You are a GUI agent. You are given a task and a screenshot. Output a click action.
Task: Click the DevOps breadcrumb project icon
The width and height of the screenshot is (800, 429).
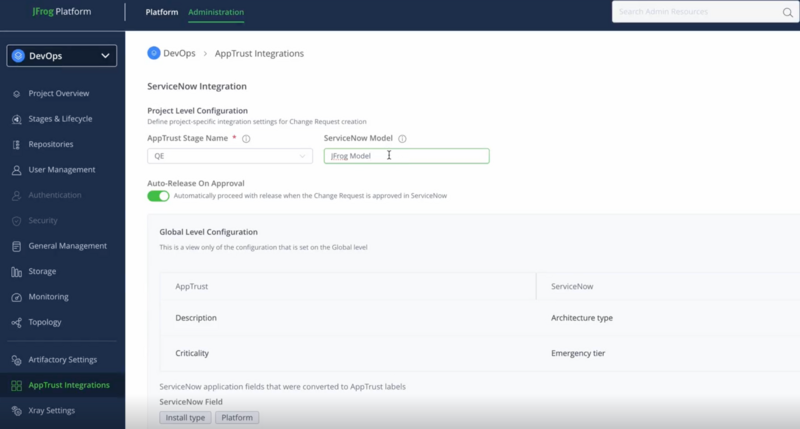click(154, 53)
